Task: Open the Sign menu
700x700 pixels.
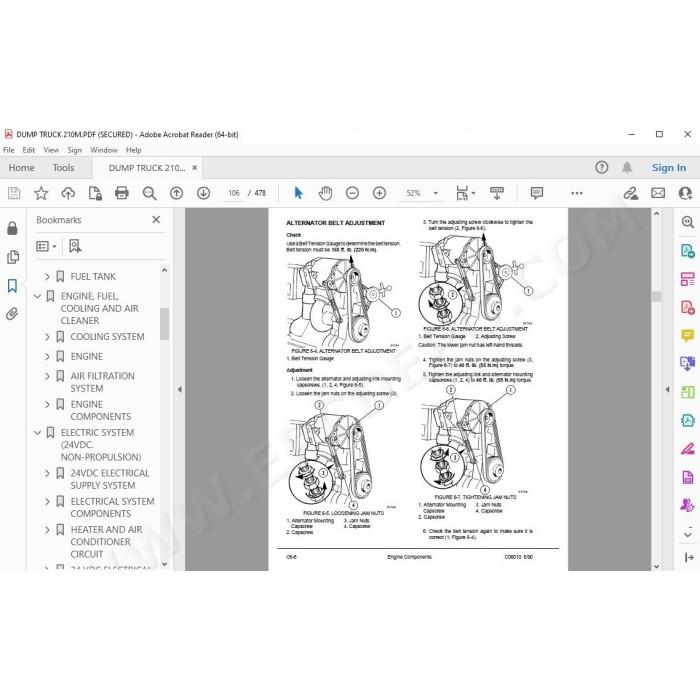Action: [75, 150]
